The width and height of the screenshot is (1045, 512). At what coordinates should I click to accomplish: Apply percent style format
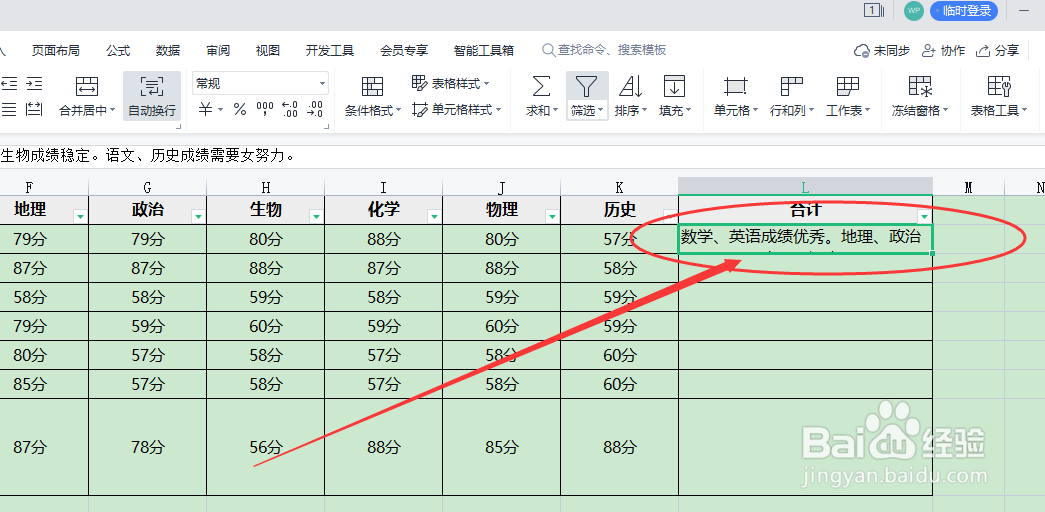240,109
